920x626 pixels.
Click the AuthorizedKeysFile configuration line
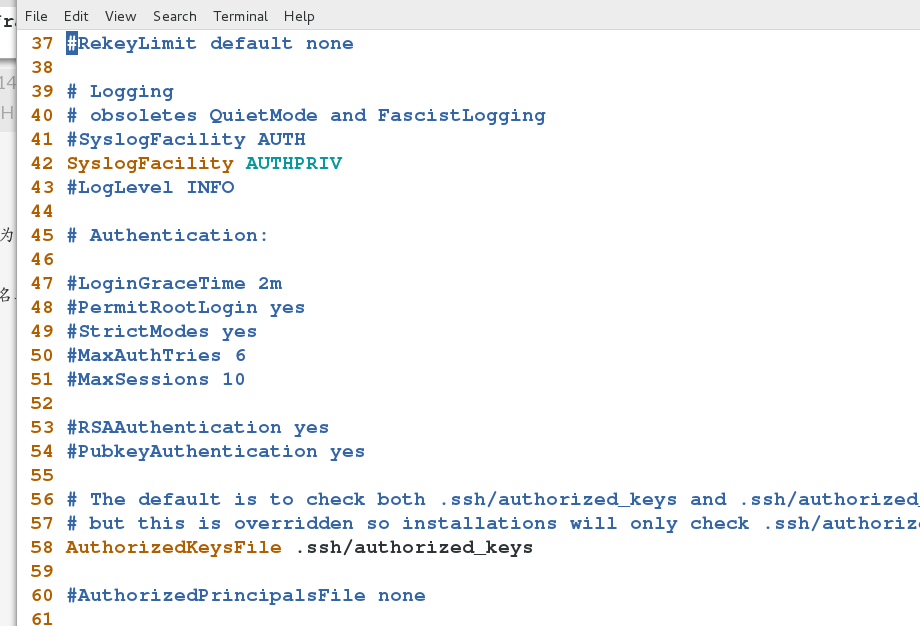[300, 547]
